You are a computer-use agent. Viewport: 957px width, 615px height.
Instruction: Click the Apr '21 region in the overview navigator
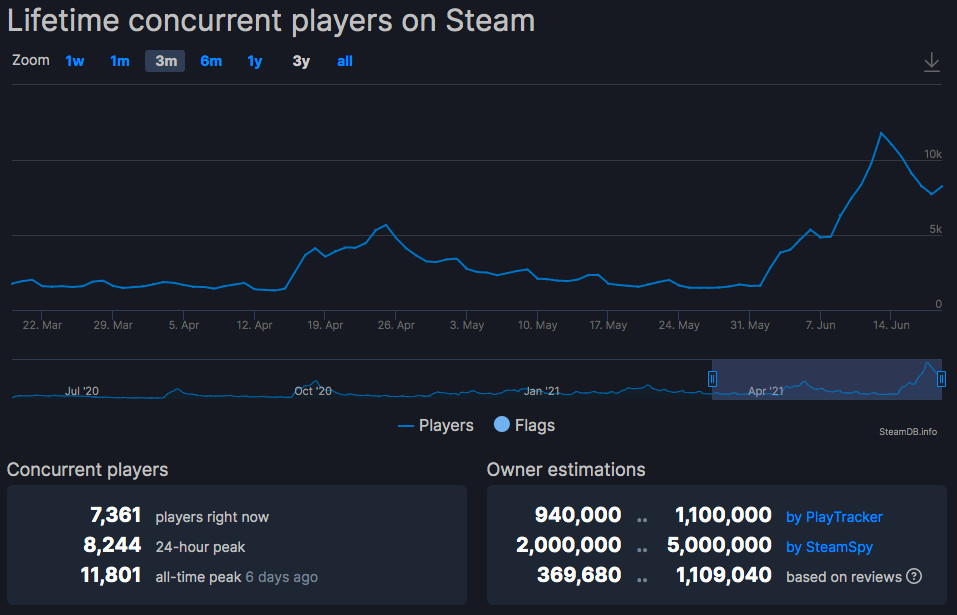(766, 390)
